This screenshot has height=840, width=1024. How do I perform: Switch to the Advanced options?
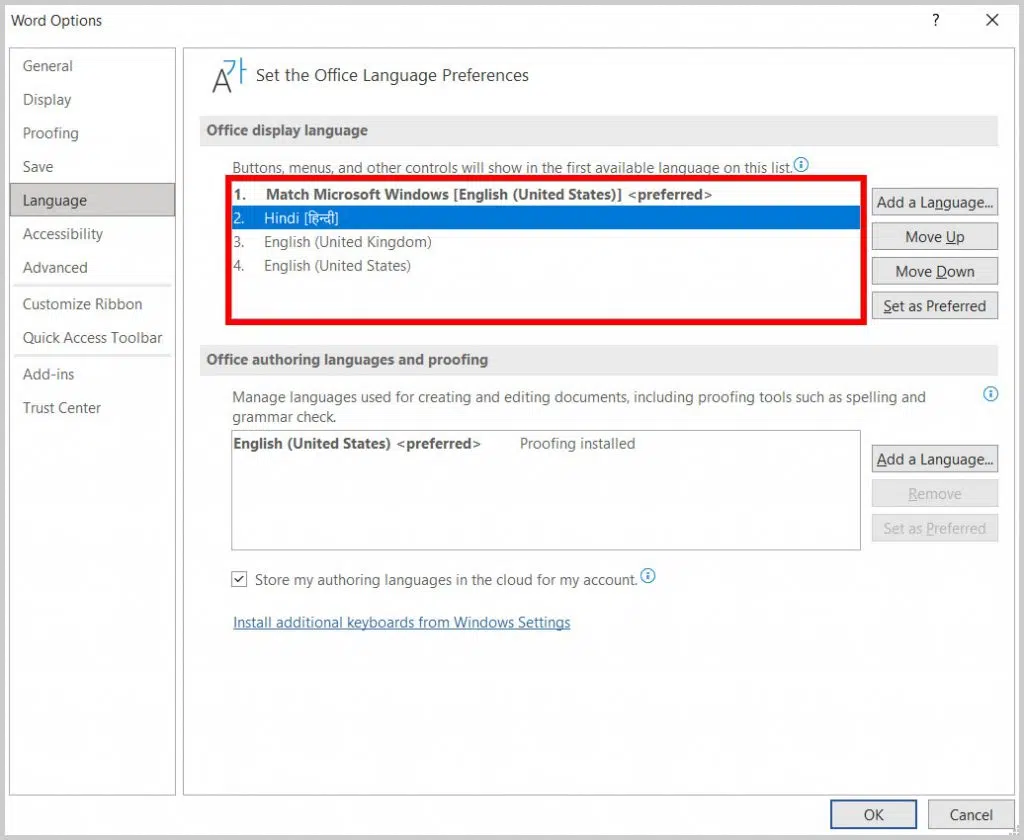click(93, 267)
